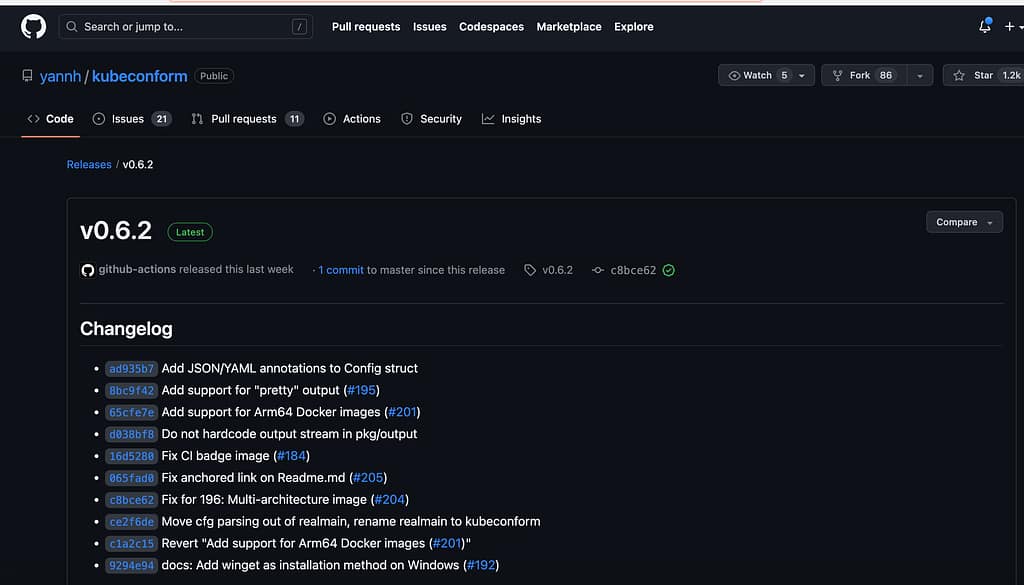Screen dimensions: 1024x585
Task: Open the Actions tab with circular play icon
Action: [329, 118]
